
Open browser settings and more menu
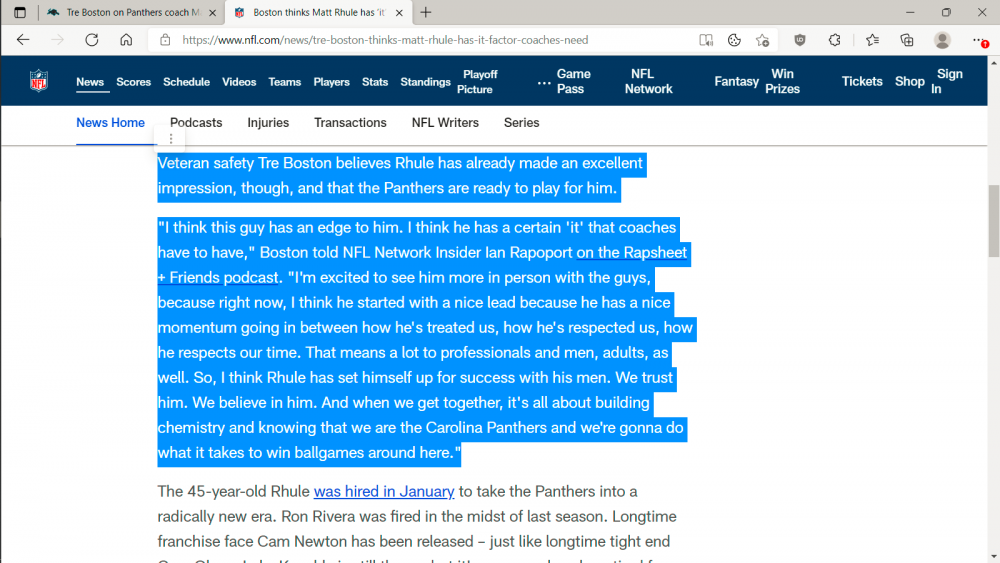(980, 40)
